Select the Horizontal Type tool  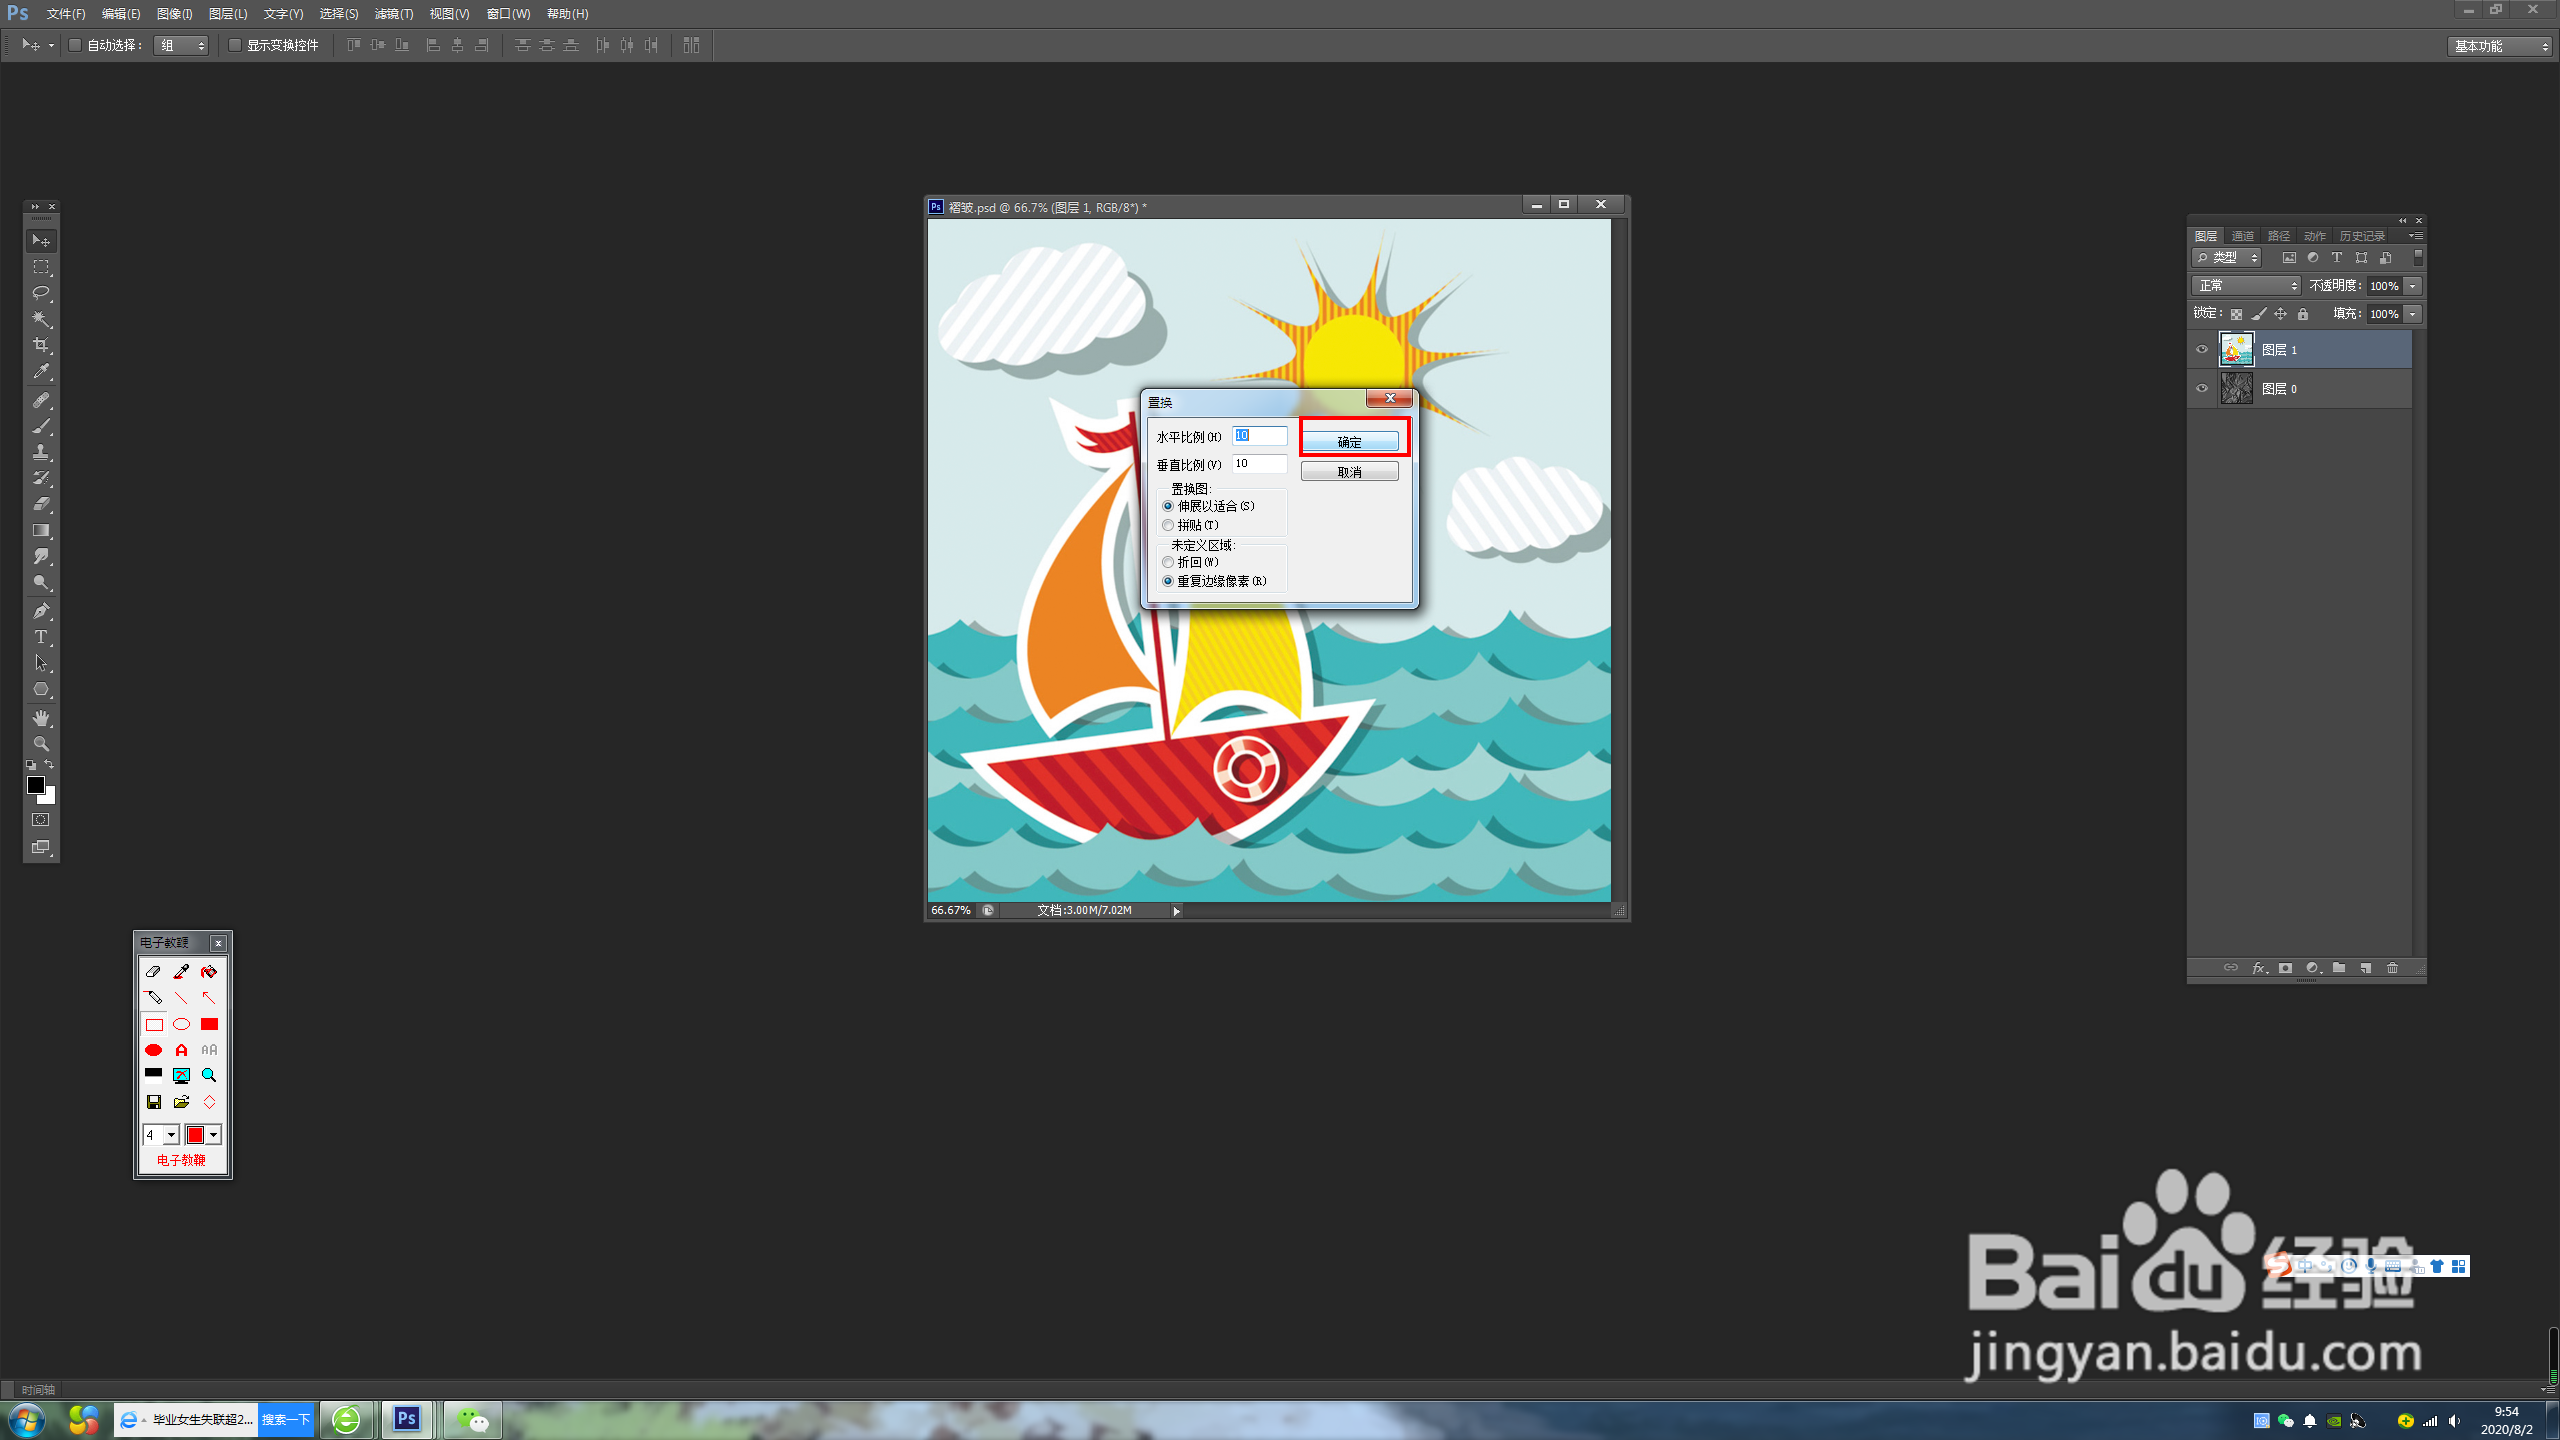(x=41, y=637)
